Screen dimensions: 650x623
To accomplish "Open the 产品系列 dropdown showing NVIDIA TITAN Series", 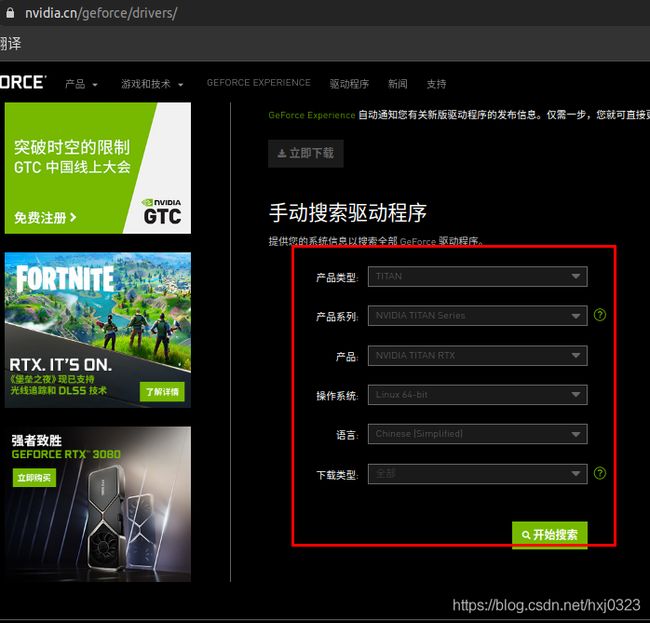I will (x=477, y=315).
